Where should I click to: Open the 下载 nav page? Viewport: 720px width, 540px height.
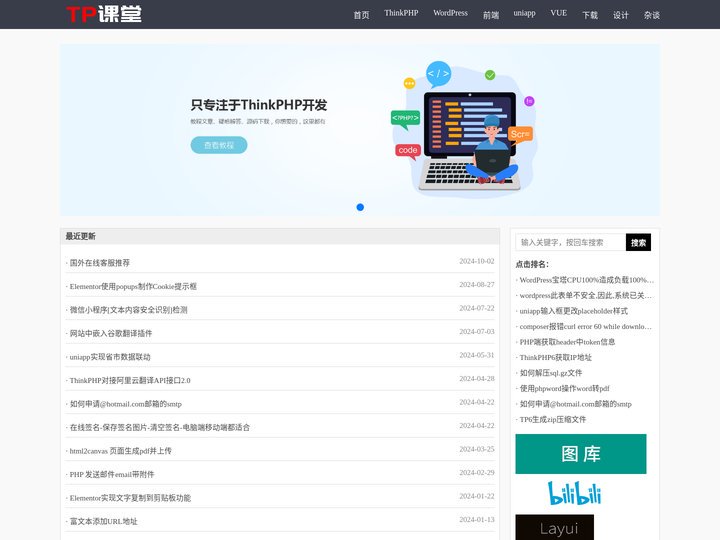590,15
